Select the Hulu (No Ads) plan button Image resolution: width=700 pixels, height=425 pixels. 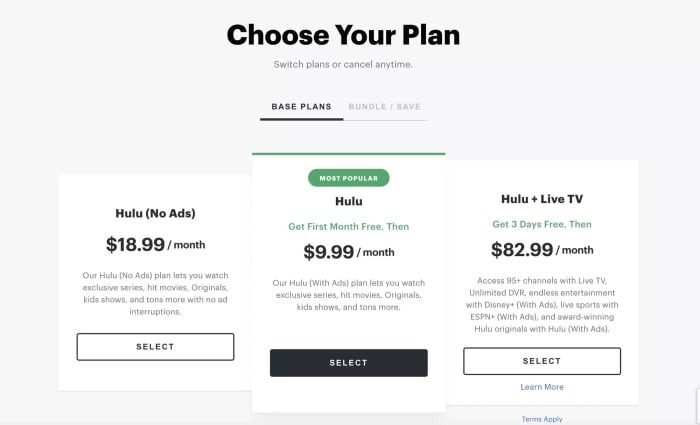coord(155,347)
